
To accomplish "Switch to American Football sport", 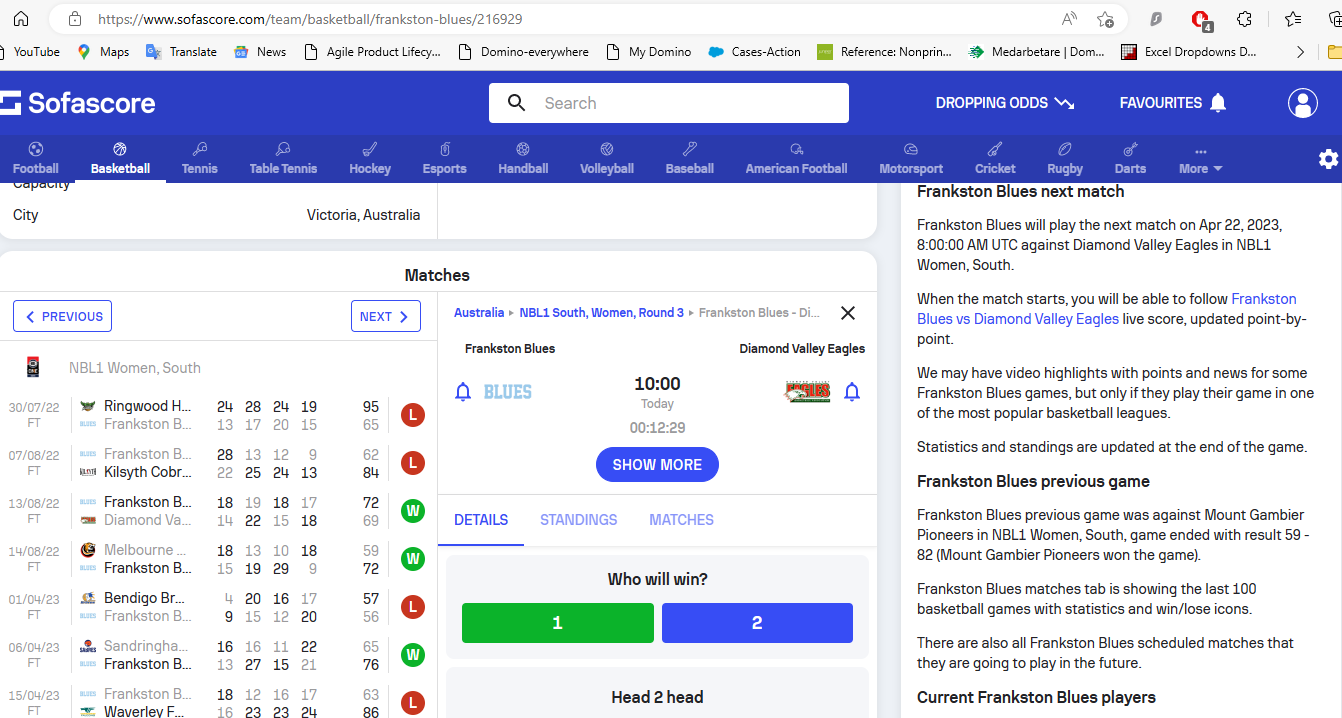I will click(x=796, y=159).
